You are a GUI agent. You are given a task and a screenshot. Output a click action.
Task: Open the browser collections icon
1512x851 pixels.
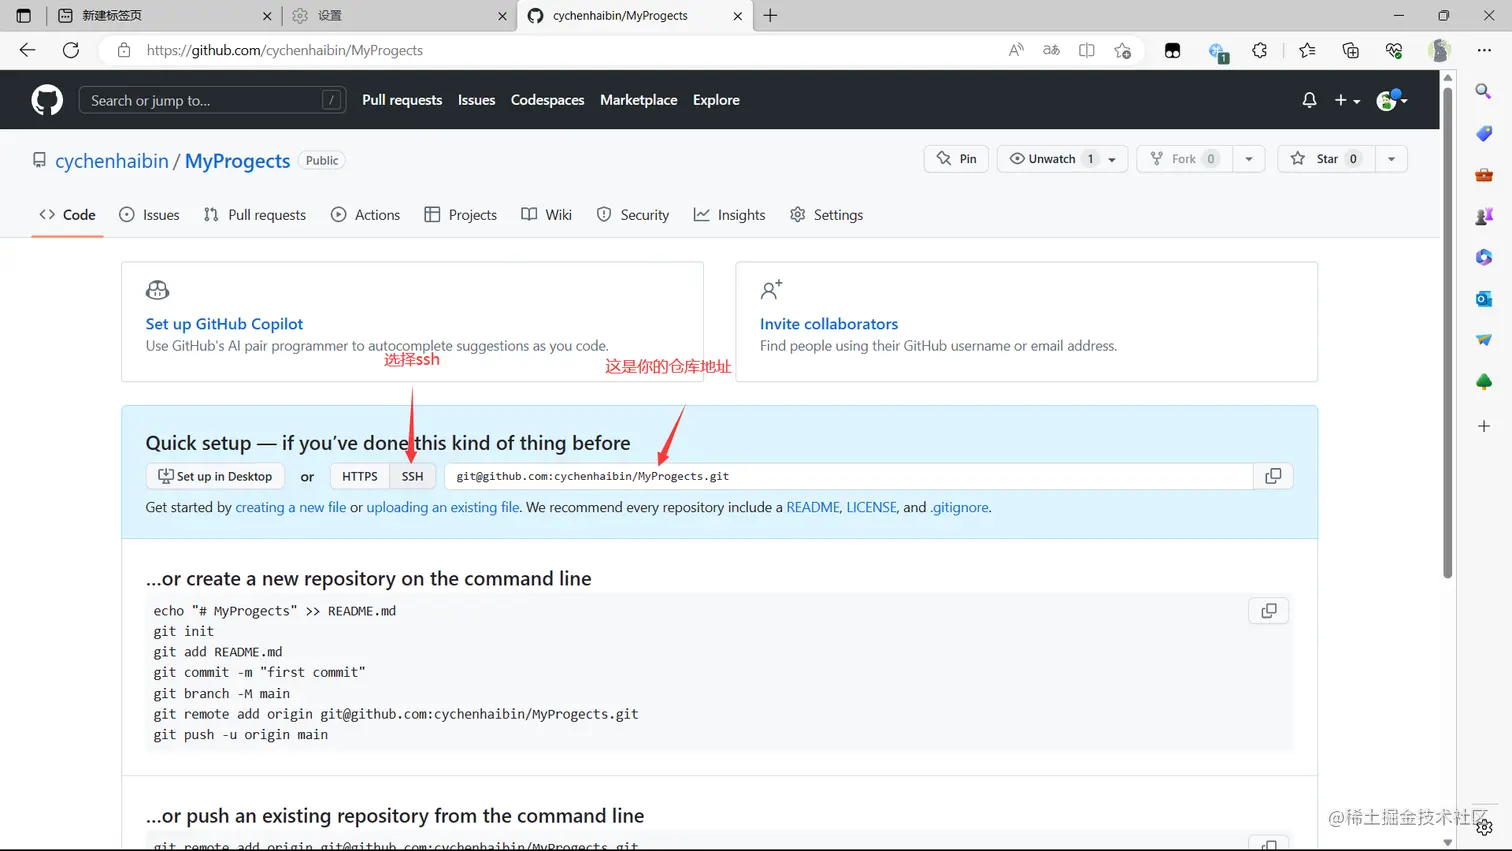pos(1350,50)
